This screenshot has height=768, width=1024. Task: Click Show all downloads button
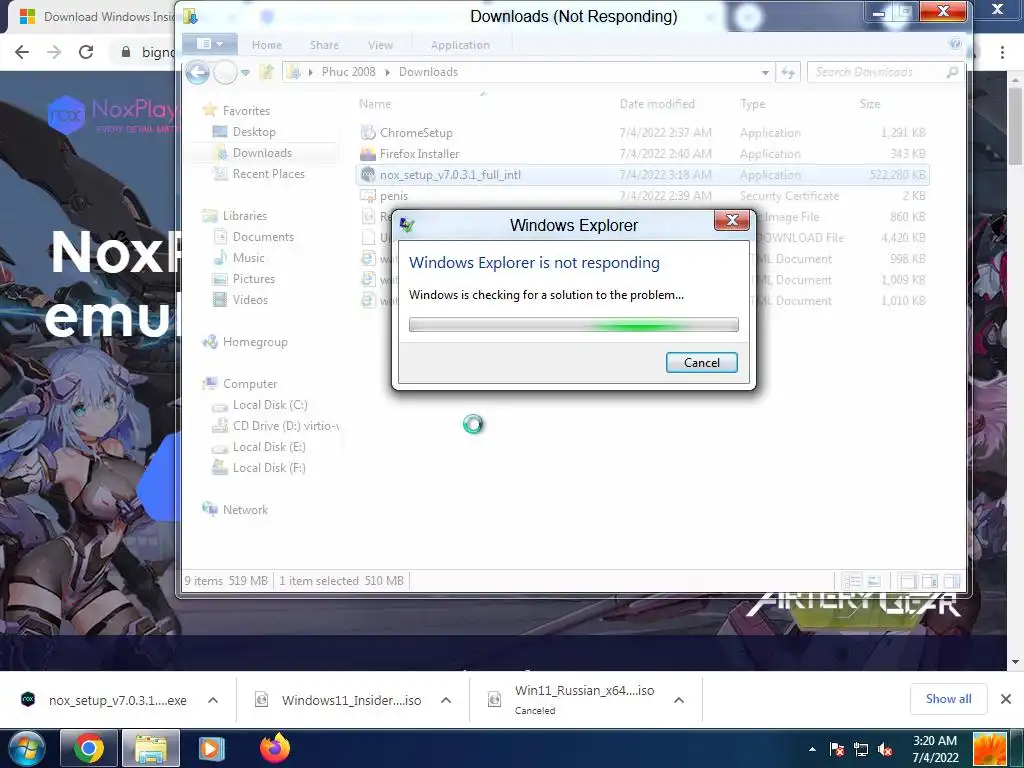tap(948, 699)
